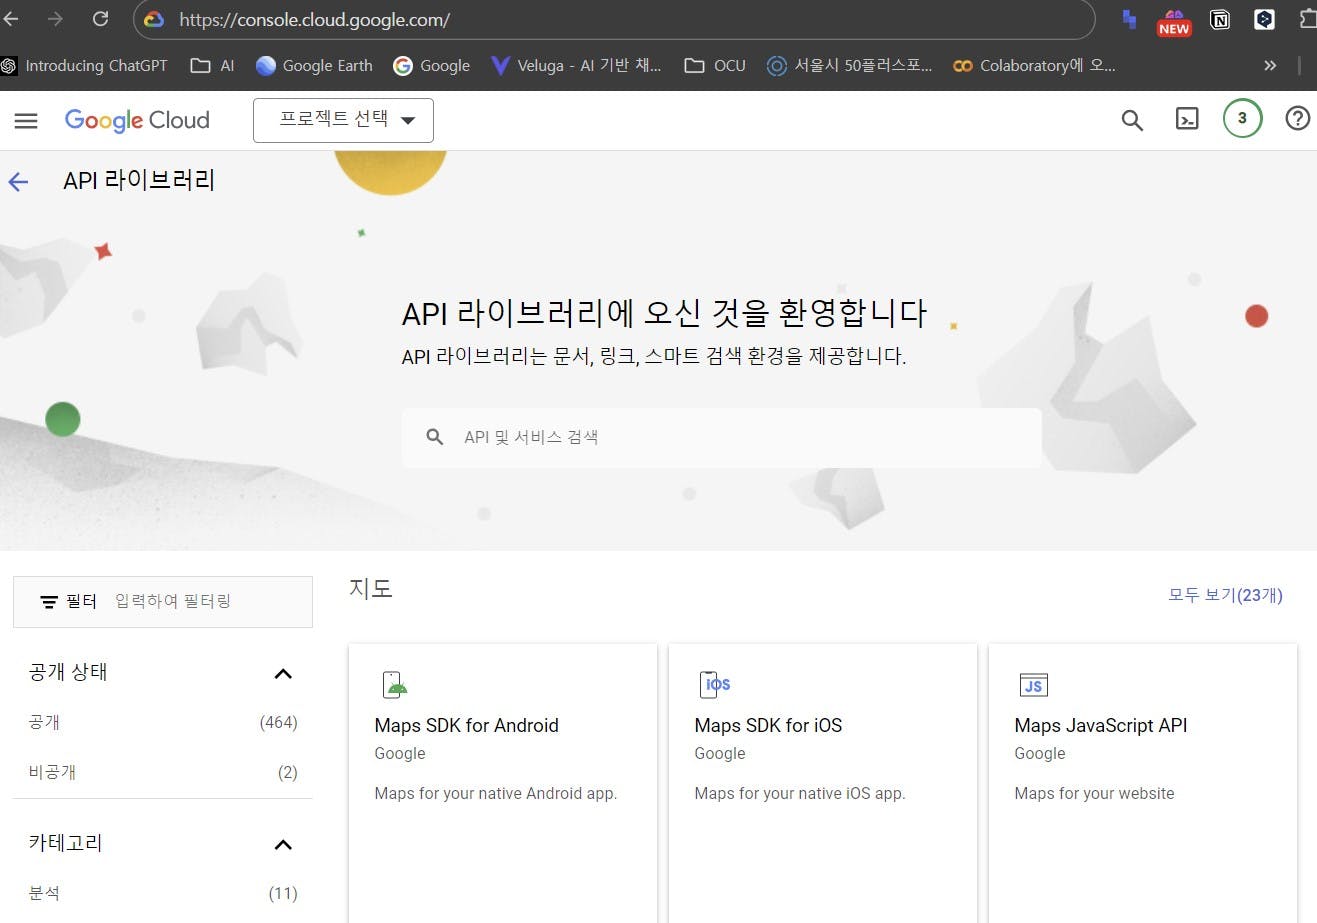Click the 'Maps for your website' description
Image resolution: width=1317 pixels, height=923 pixels.
point(1094,793)
